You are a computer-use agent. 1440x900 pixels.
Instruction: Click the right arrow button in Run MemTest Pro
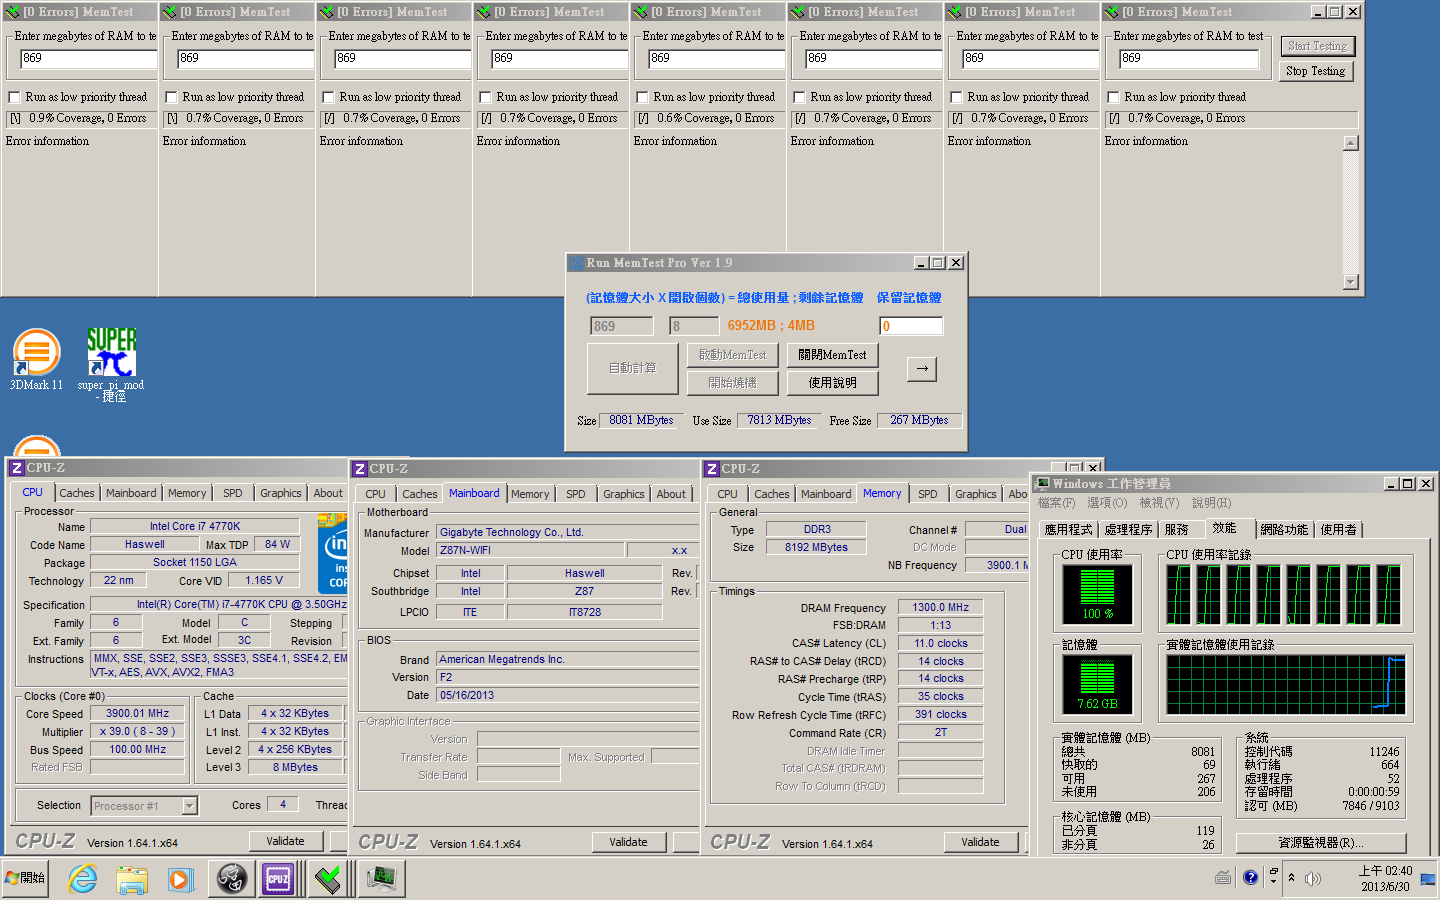[921, 369]
